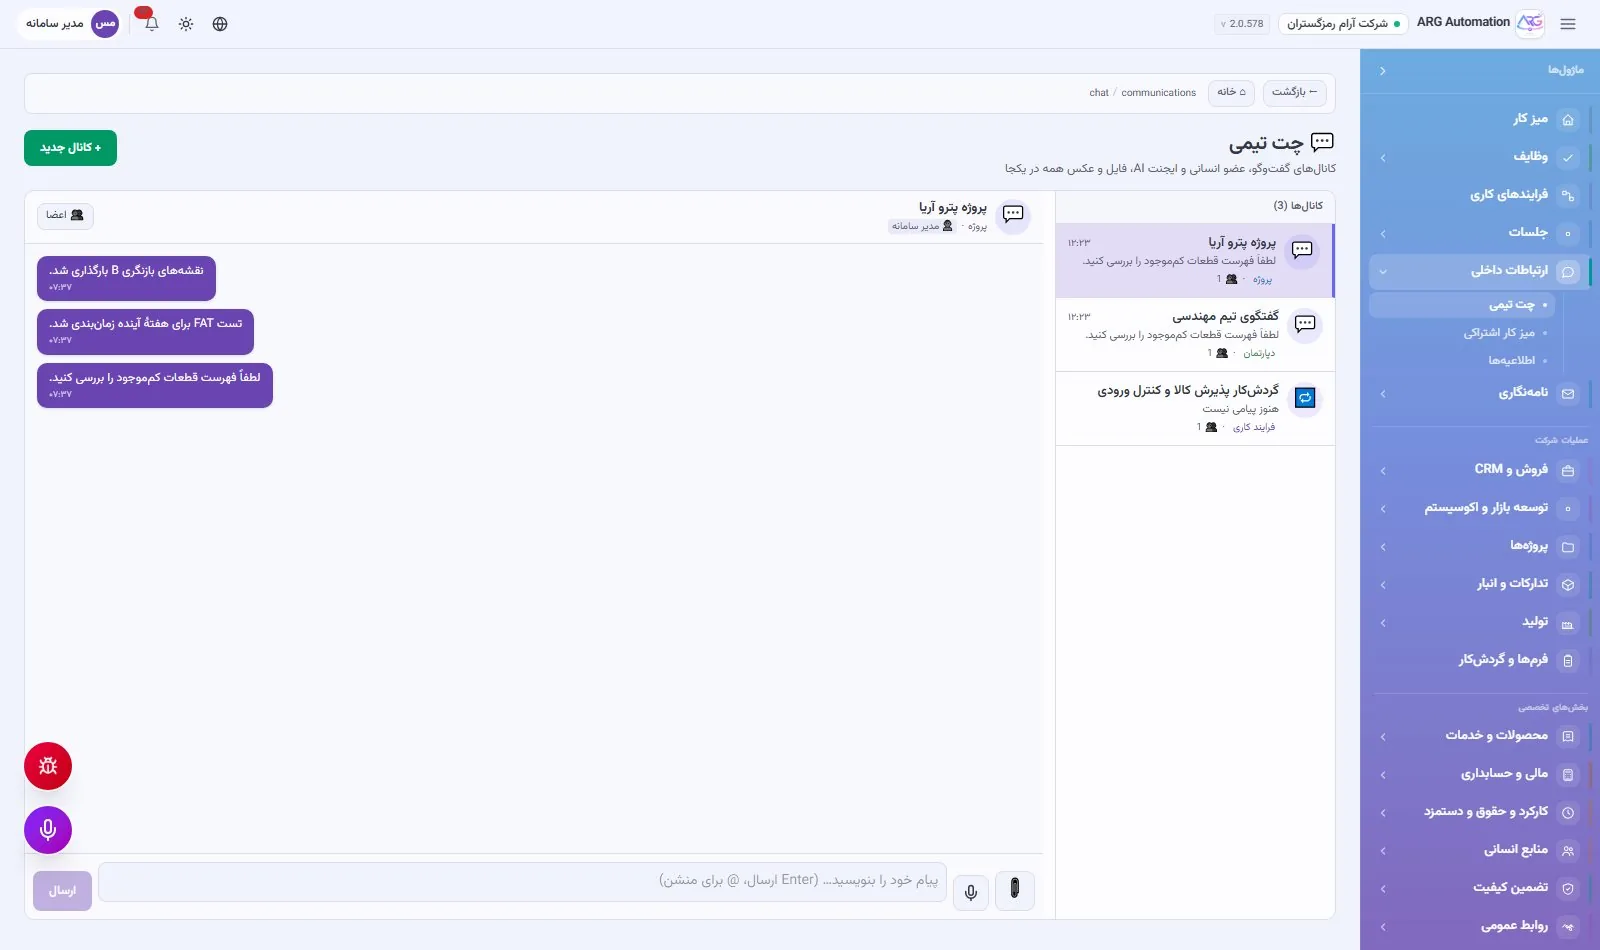
Task: Click the attach file paperclip icon
Action: [x=1015, y=889]
